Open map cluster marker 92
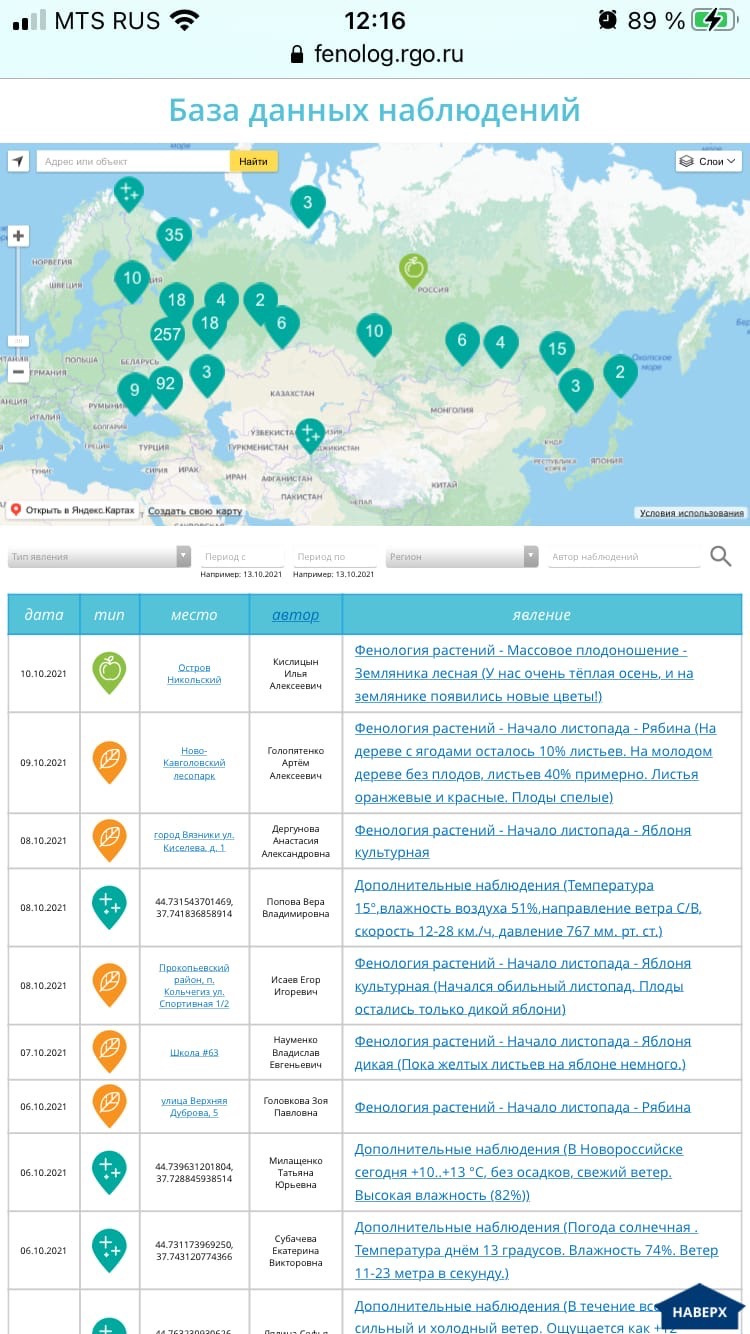The height and width of the screenshot is (1334, 750). (165, 384)
